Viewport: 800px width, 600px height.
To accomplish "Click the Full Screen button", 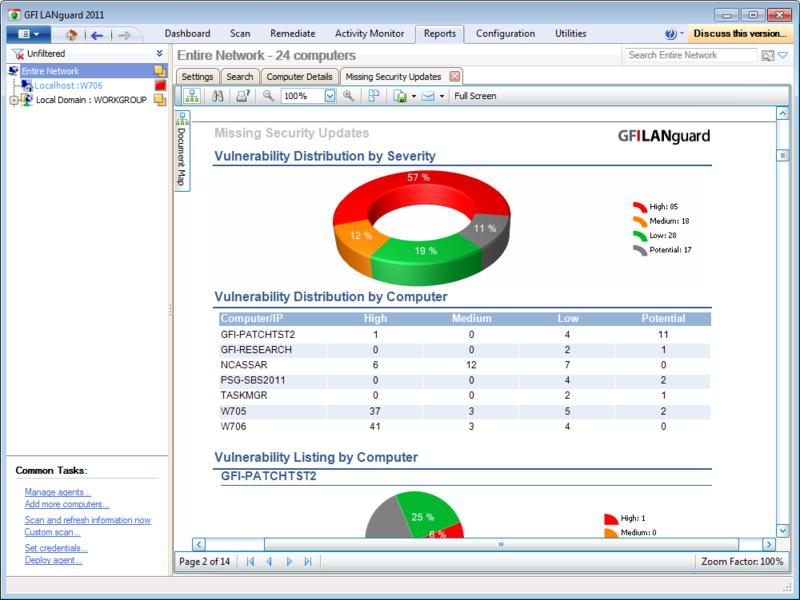I will point(475,96).
